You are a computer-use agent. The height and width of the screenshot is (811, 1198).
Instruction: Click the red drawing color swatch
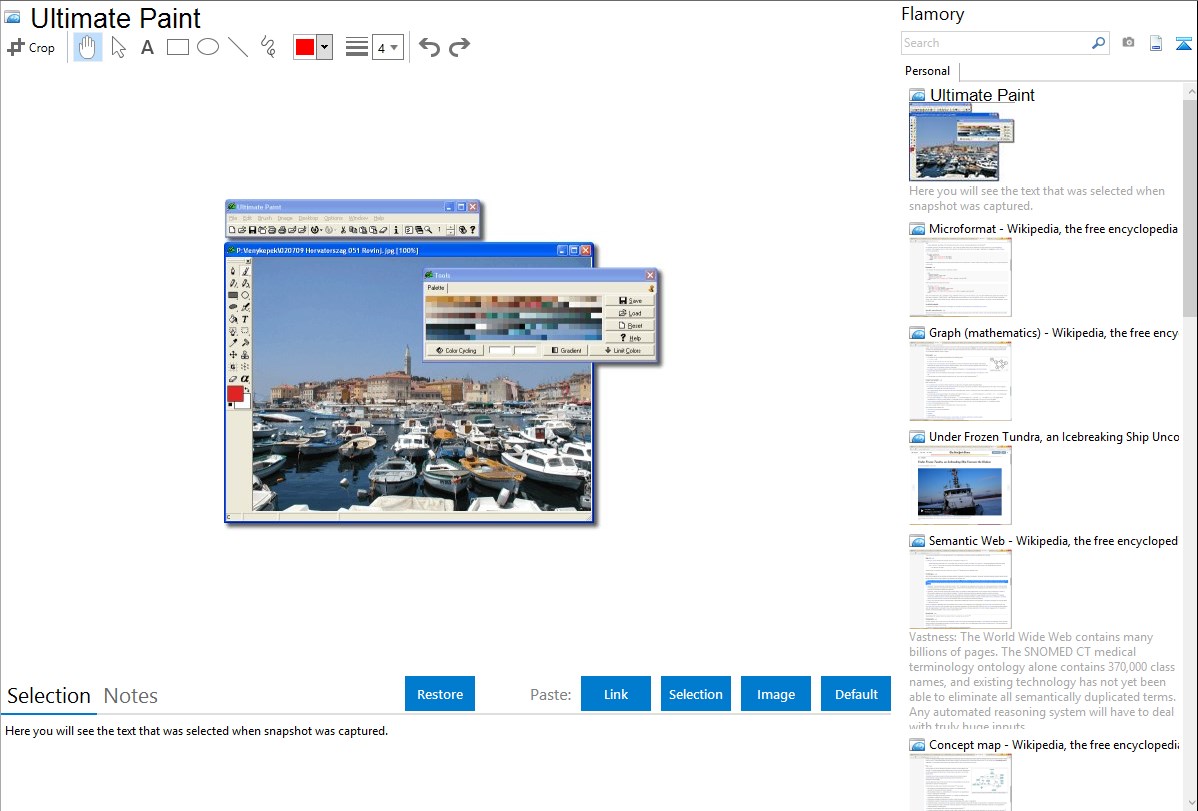coord(305,47)
